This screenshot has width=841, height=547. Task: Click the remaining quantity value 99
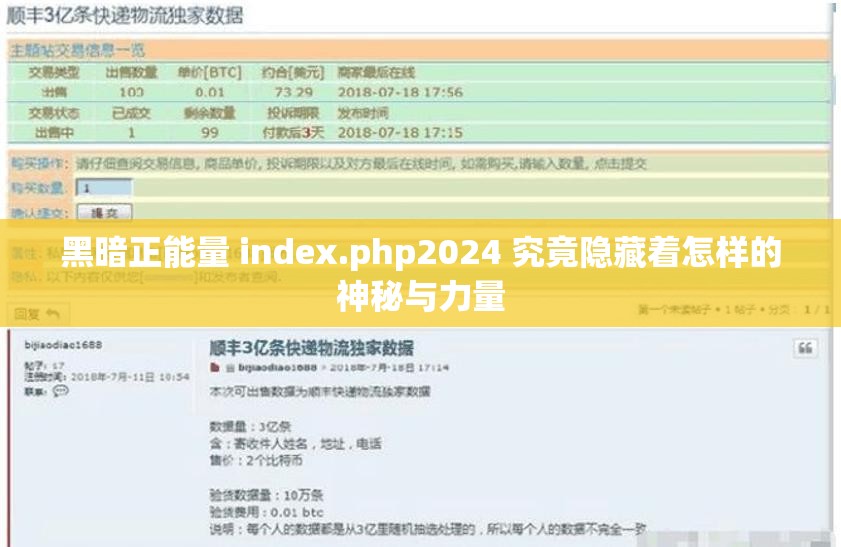click(x=210, y=132)
